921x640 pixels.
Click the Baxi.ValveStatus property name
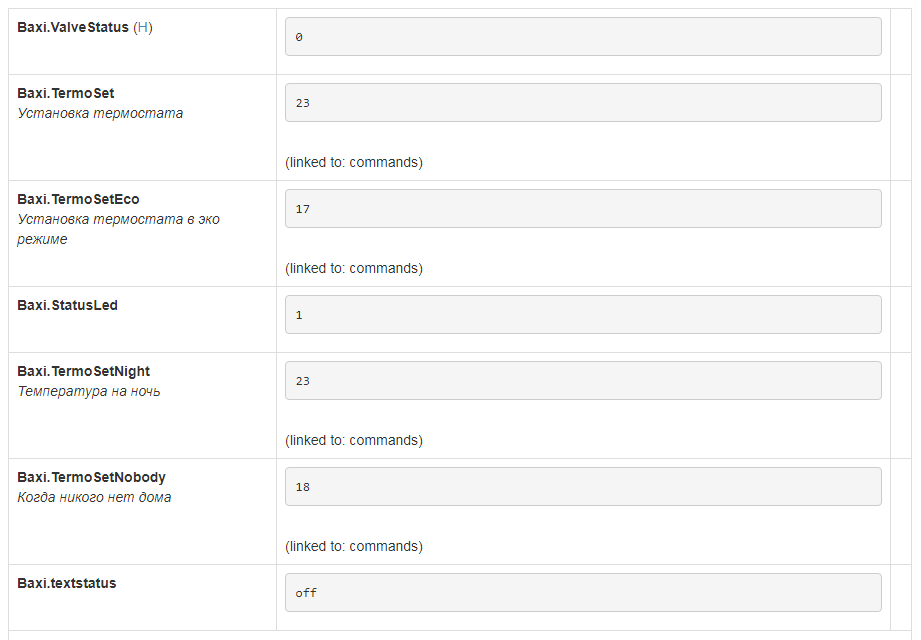[73, 28]
